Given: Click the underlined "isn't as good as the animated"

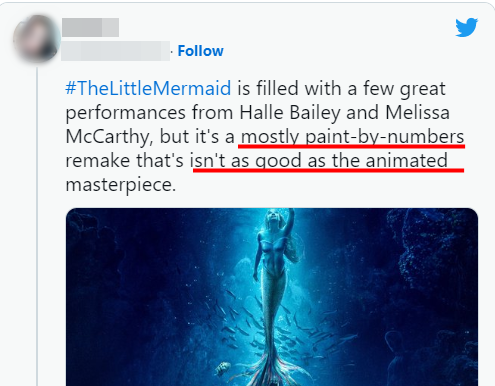Looking at the screenshot, I should [319, 161].
